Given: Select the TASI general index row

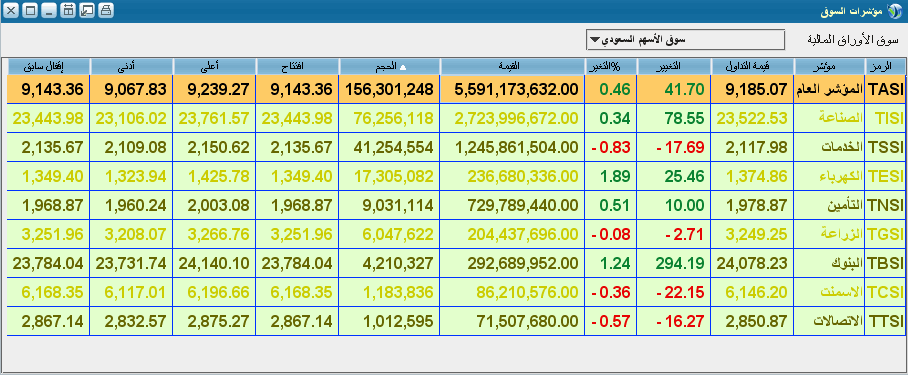Looking at the screenshot, I should (x=456, y=90).
